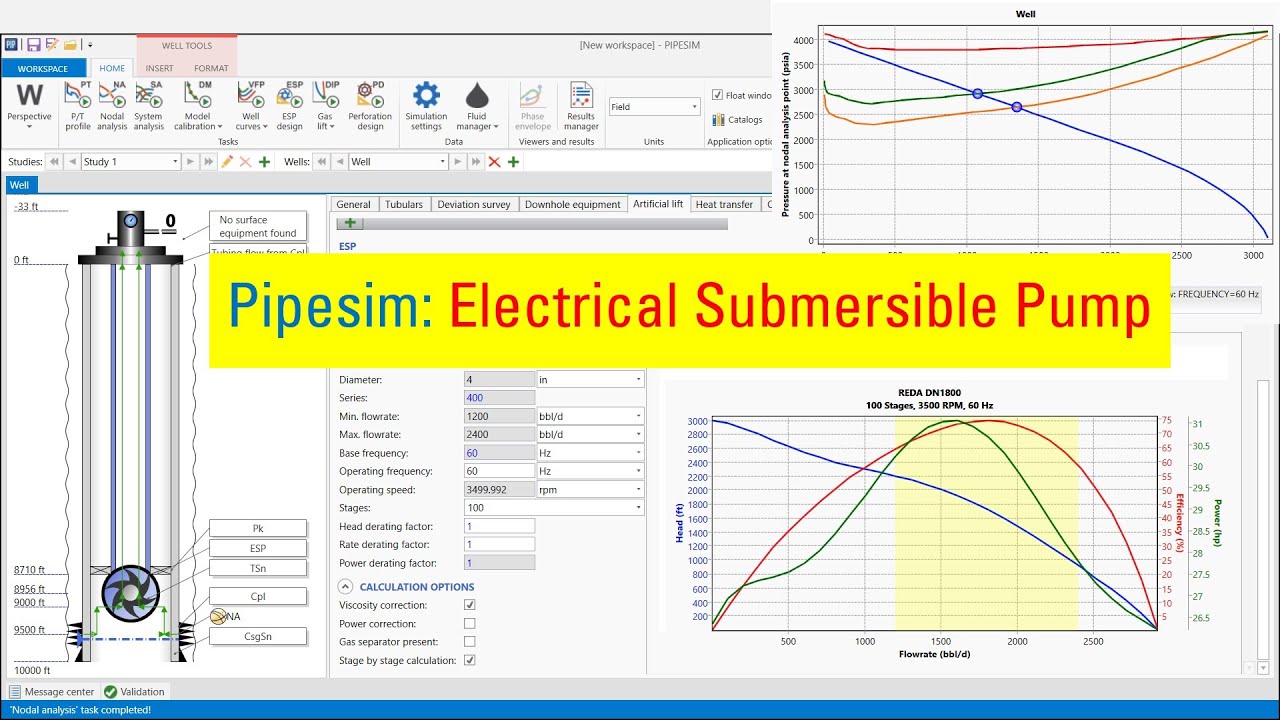Click the Cpl label in schematic
This screenshot has width=1280, height=720.
coord(258,596)
